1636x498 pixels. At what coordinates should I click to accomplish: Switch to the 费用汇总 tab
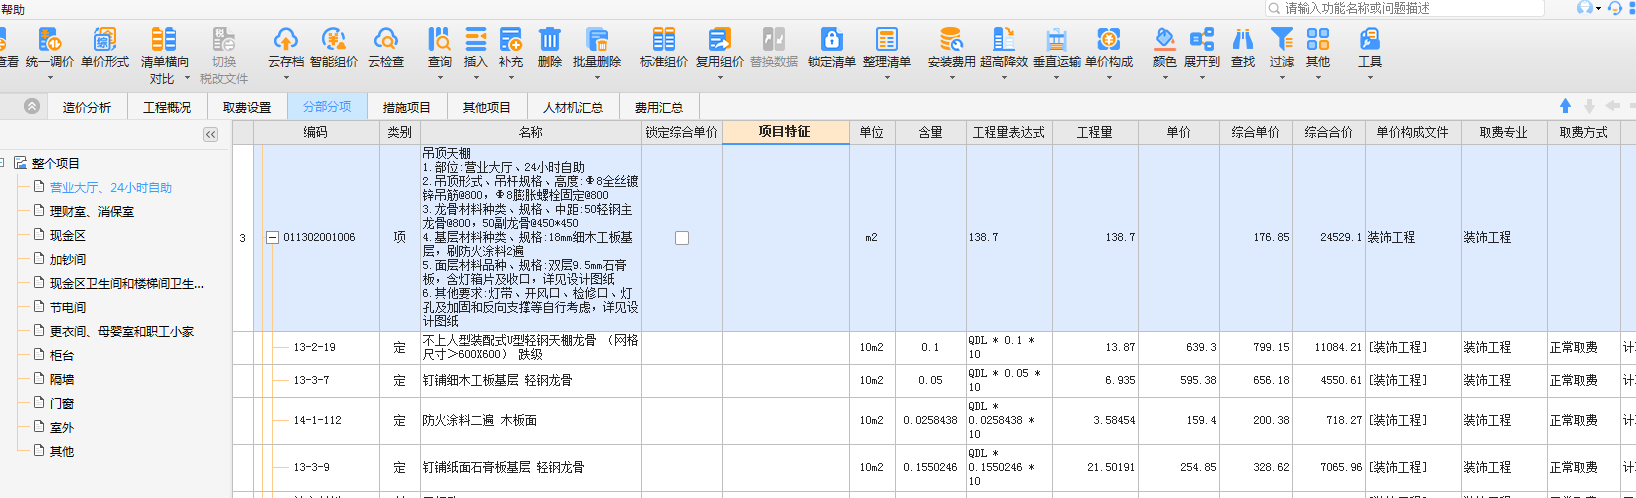(x=659, y=107)
